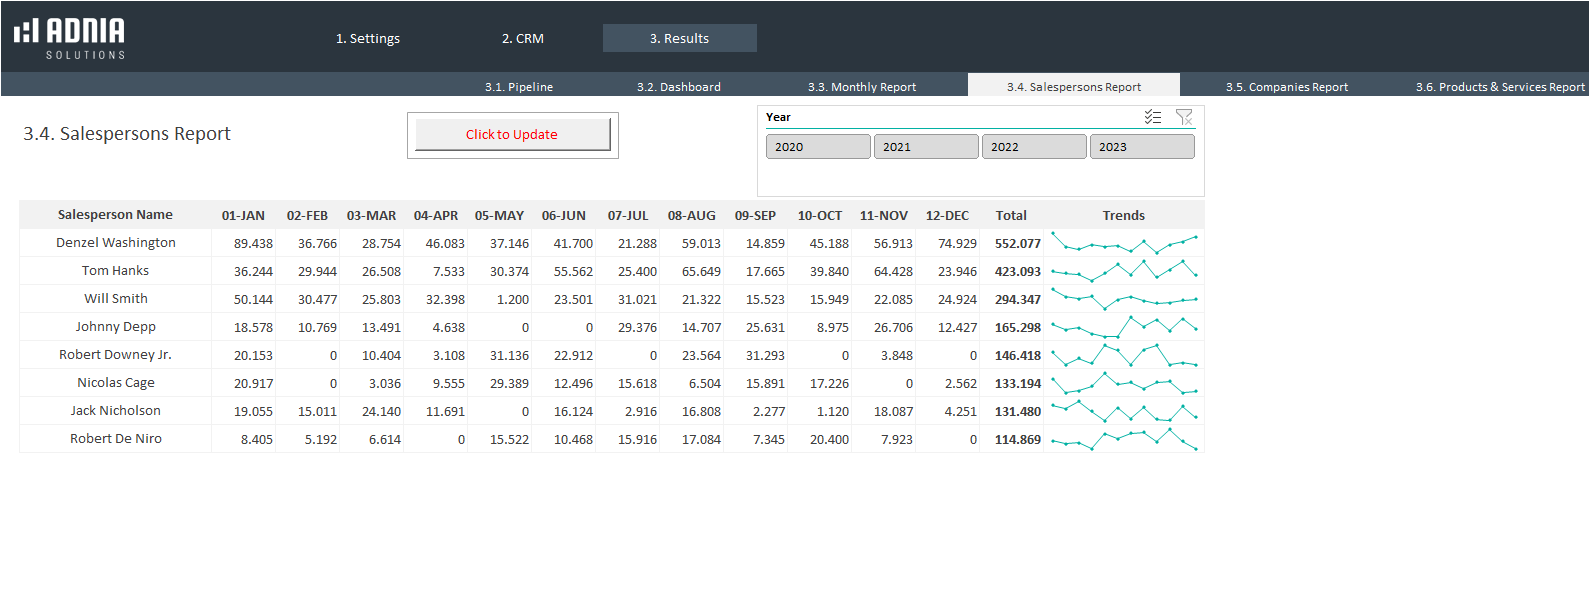Click Robert De Niro's trend sparkline
This screenshot has height=597, width=1589.
tap(1124, 439)
